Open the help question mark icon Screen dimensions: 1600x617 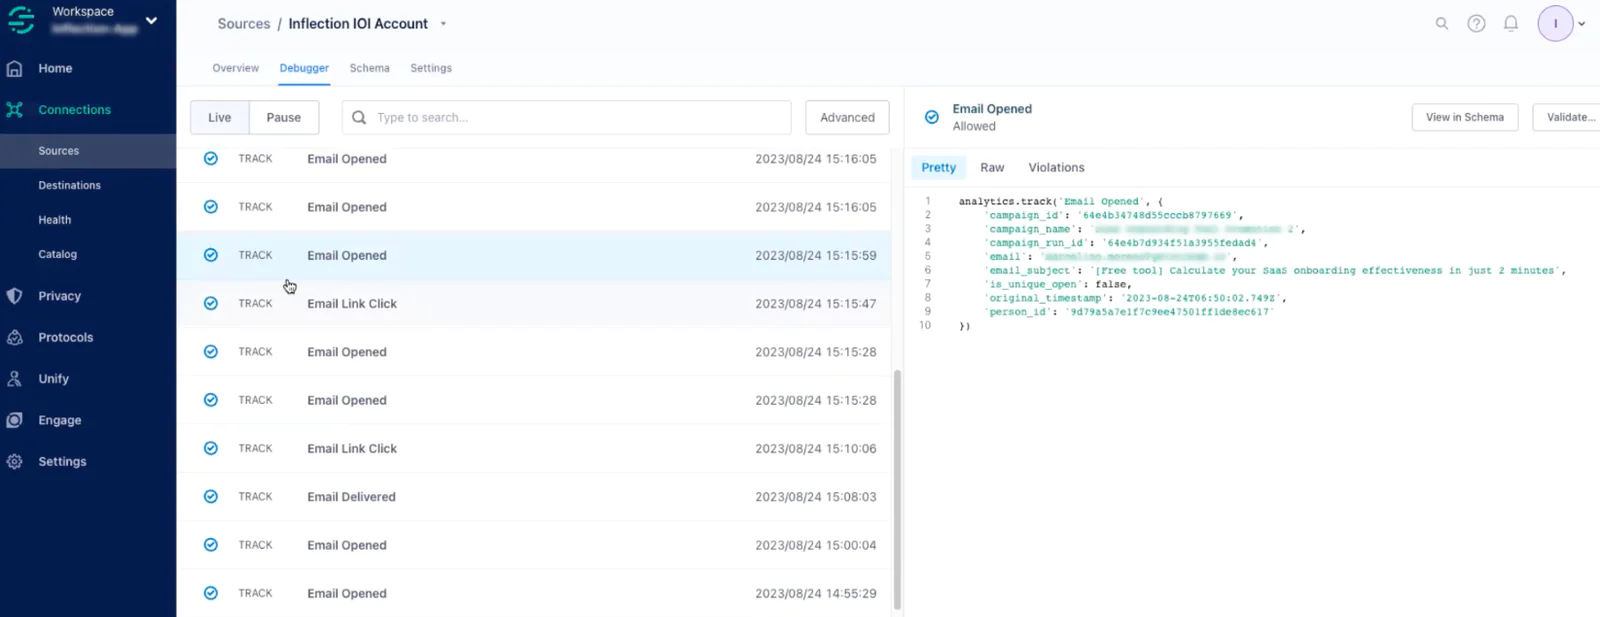(x=1476, y=23)
